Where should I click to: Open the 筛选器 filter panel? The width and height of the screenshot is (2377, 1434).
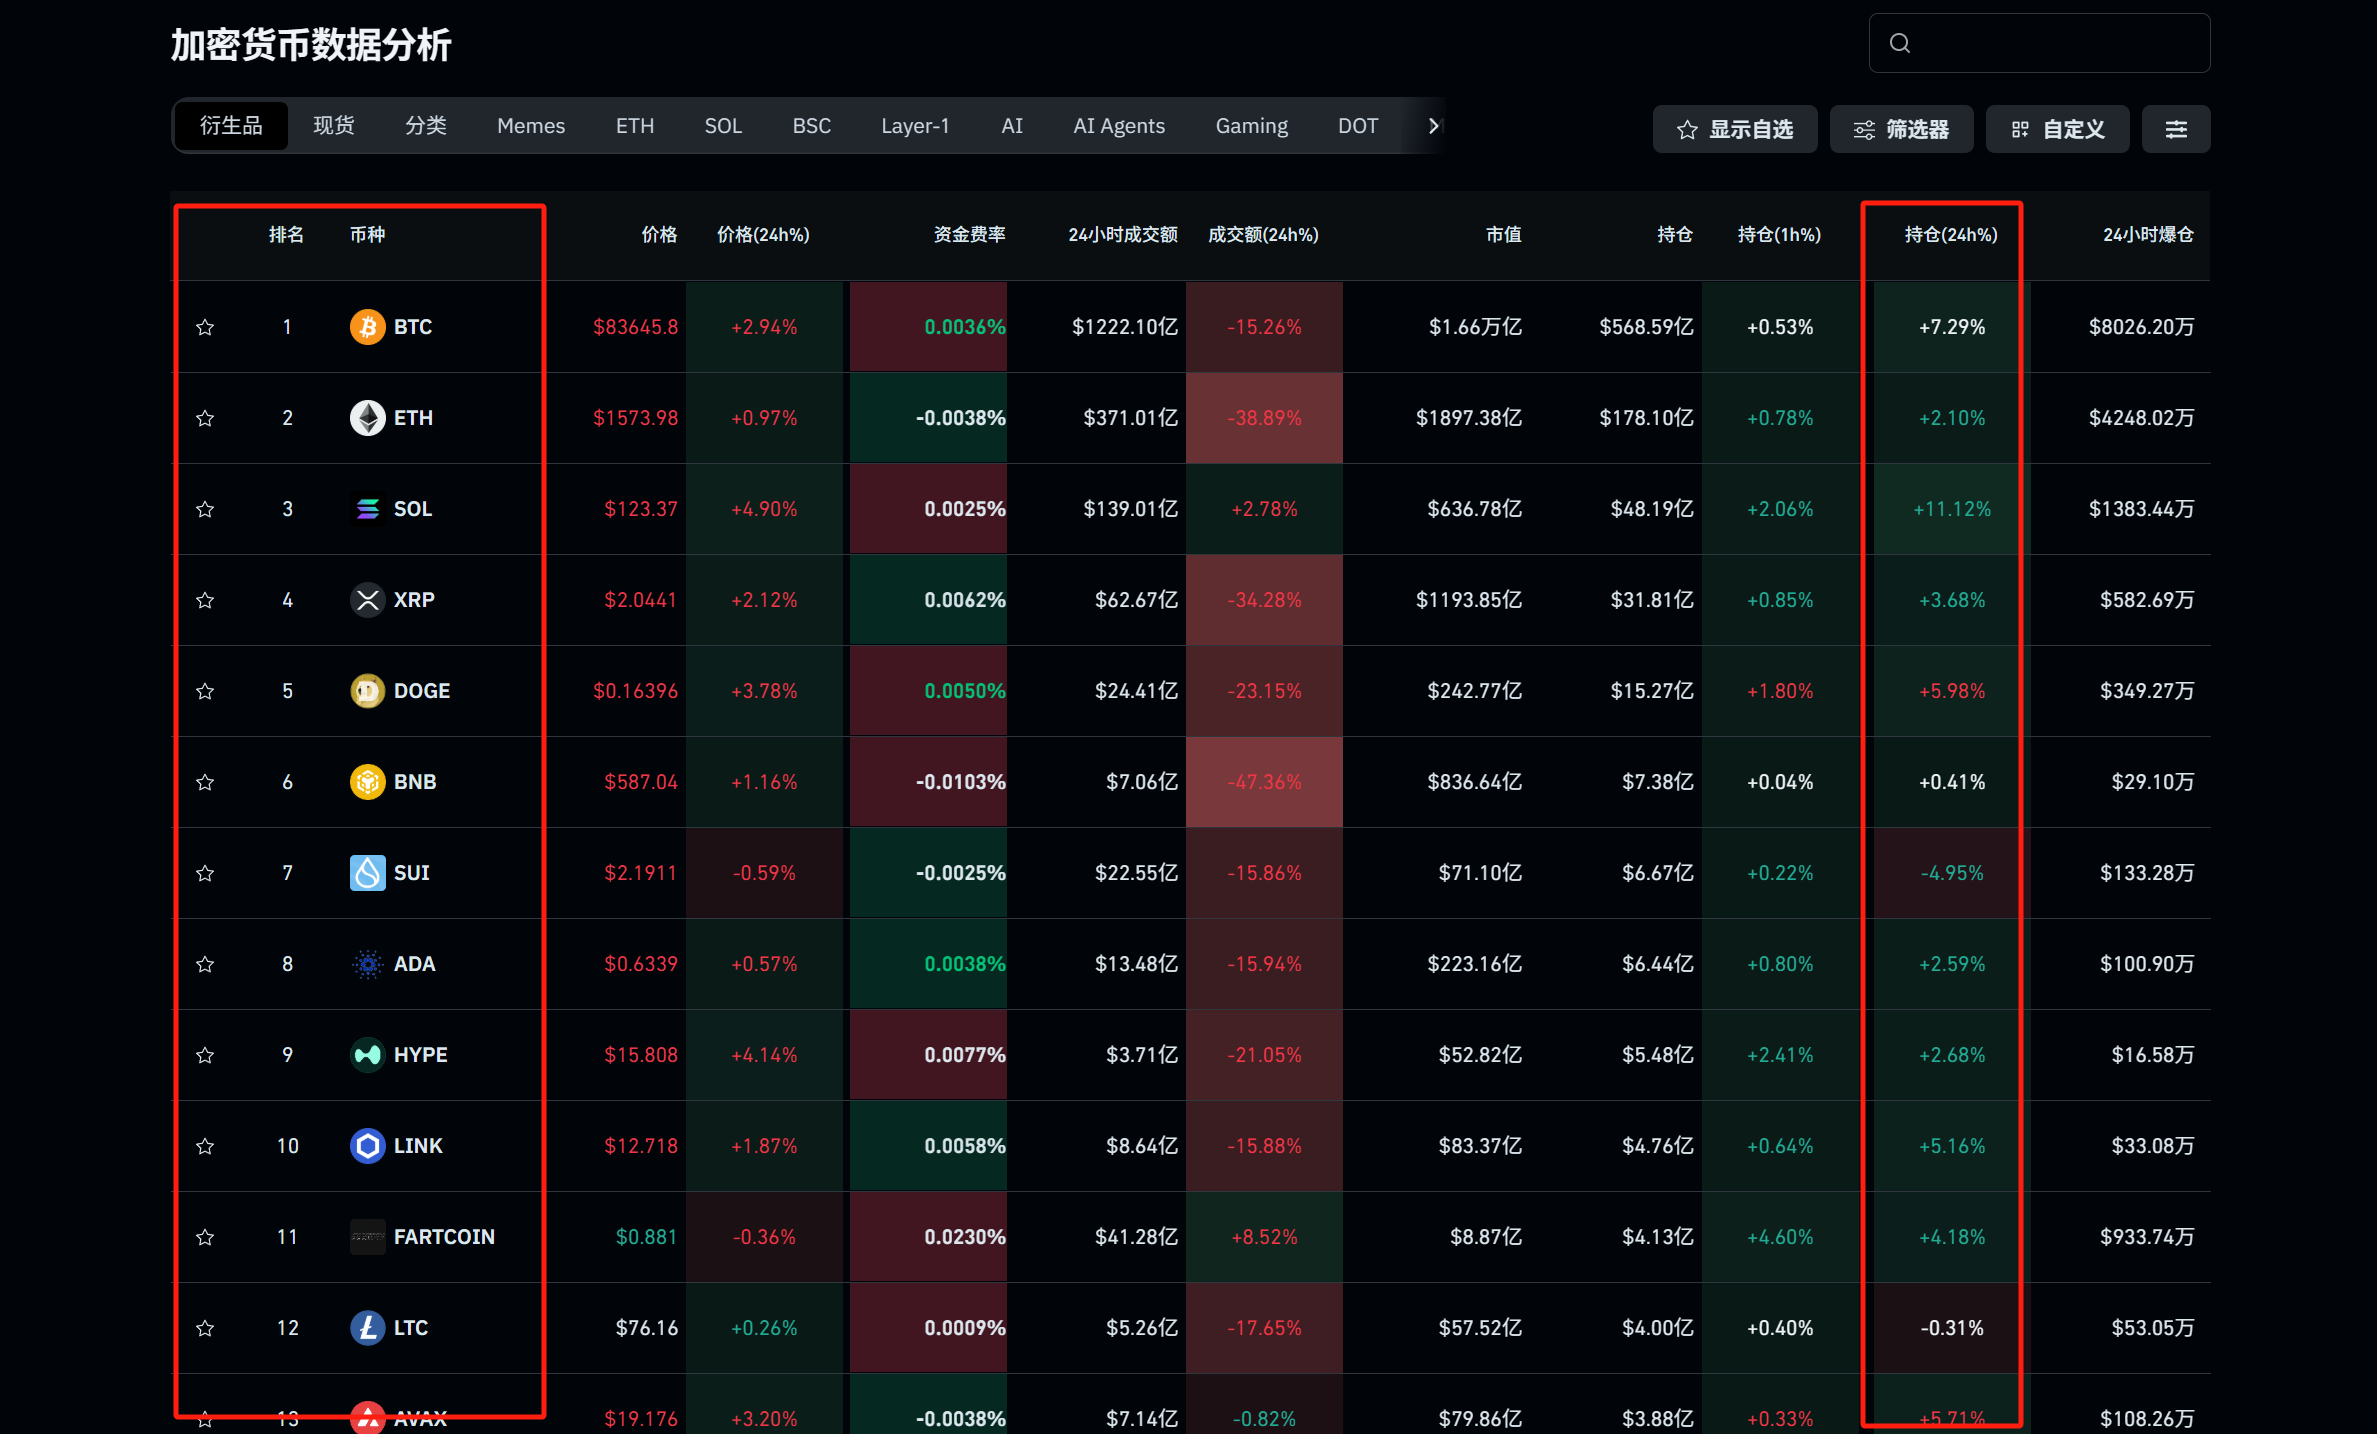point(1901,129)
